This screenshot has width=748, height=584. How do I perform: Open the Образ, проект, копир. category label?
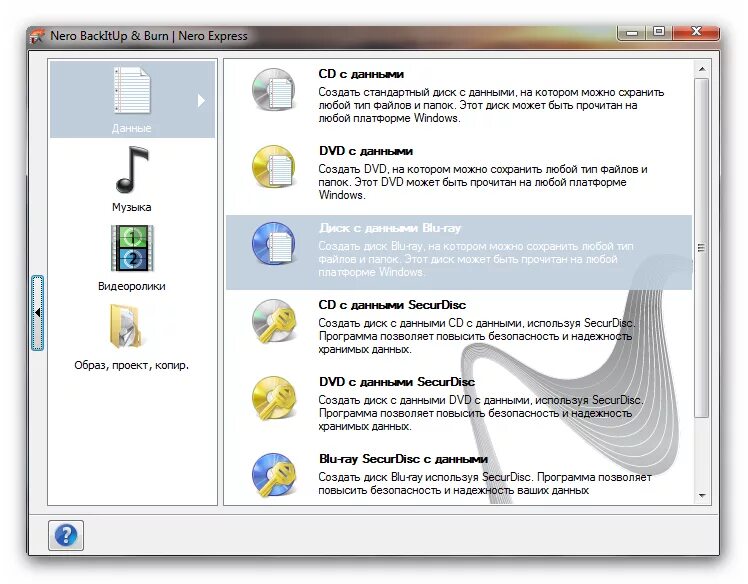(x=132, y=365)
